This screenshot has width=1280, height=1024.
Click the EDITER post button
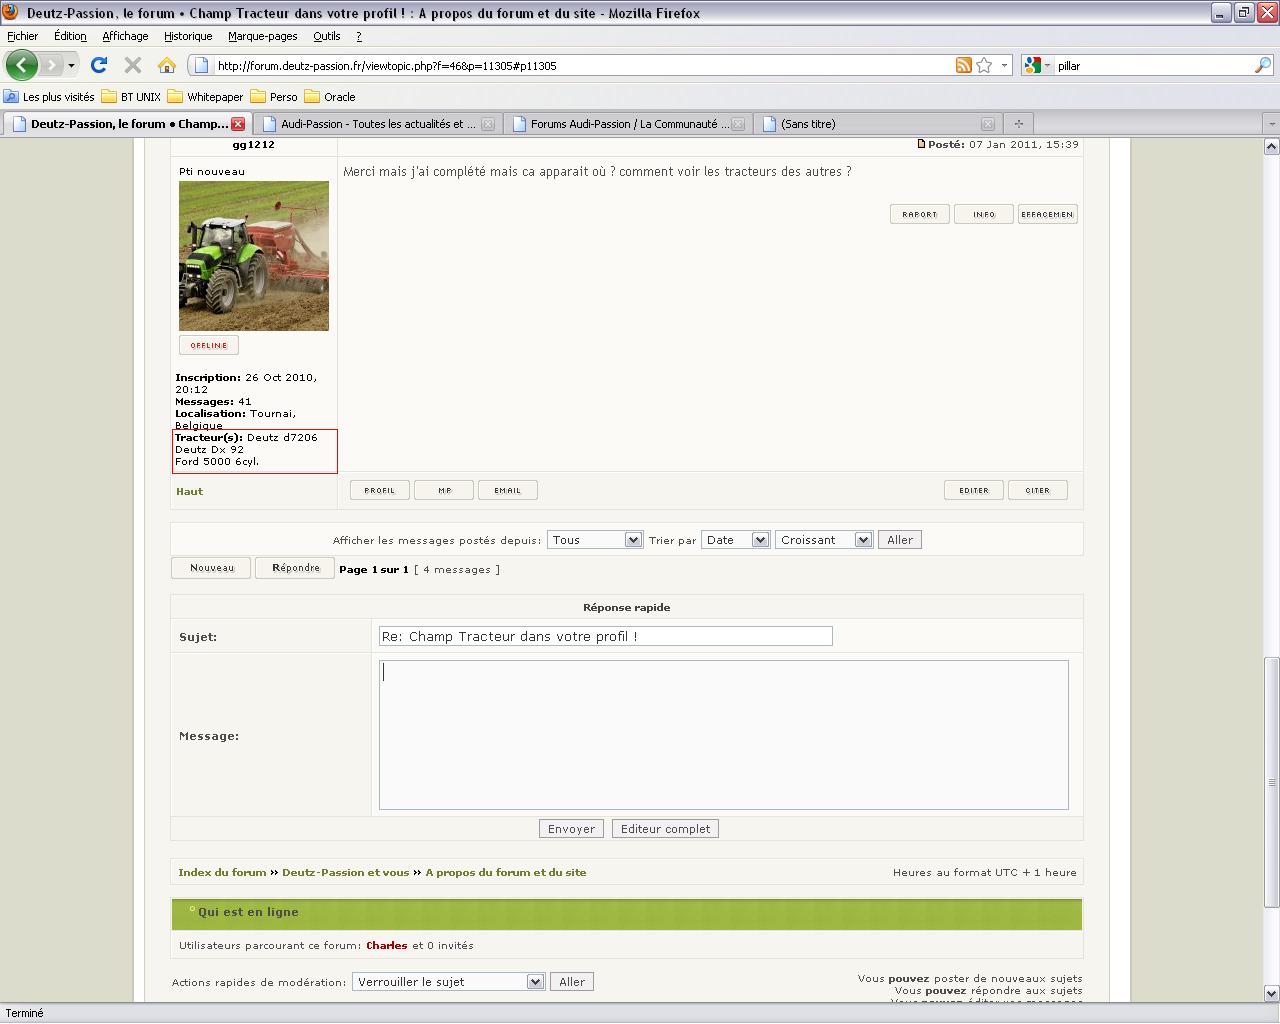[974, 490]
